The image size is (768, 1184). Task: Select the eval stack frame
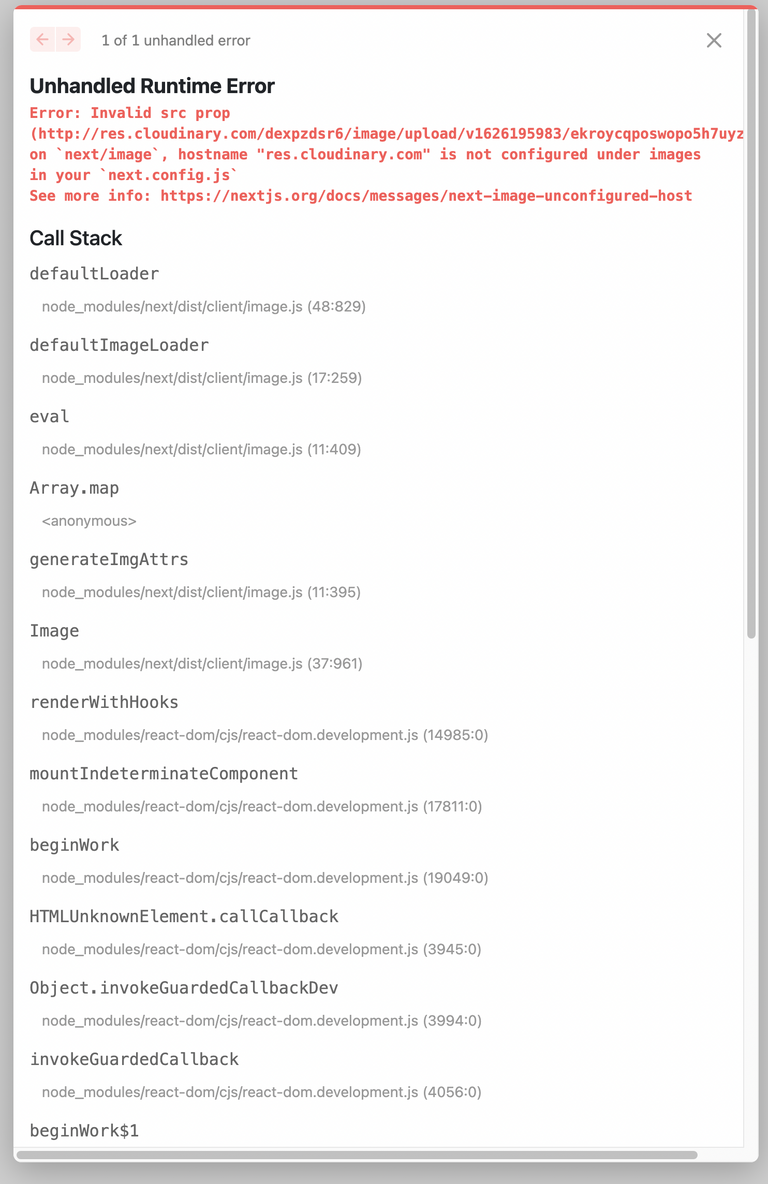point(49,416)
